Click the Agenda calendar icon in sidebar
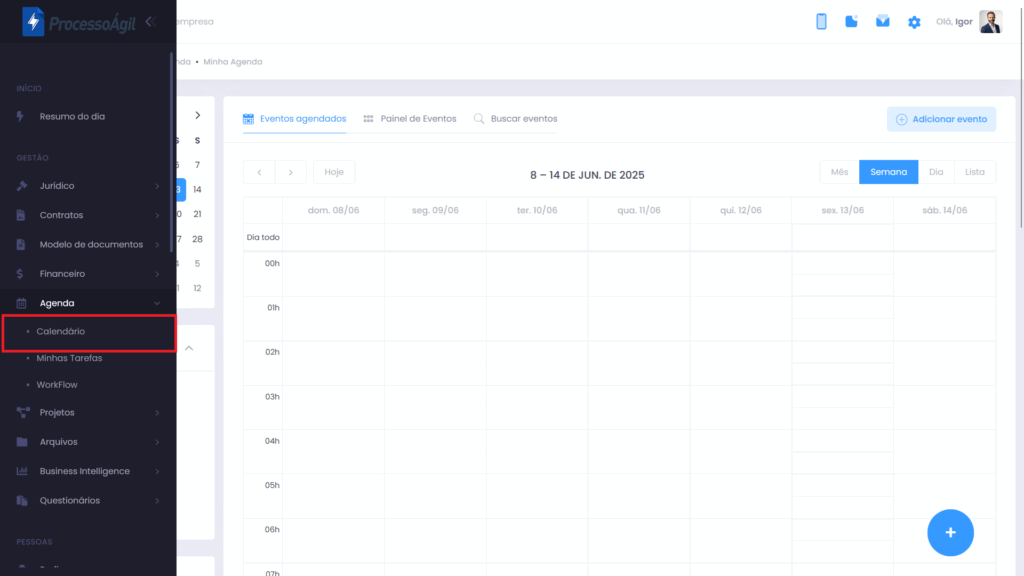Screen dimensions: 1024x576 pos(22,303)
